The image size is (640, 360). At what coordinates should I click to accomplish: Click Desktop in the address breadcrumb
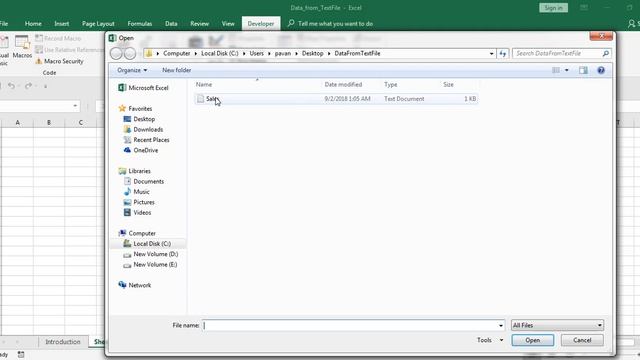tap(313, 53)
